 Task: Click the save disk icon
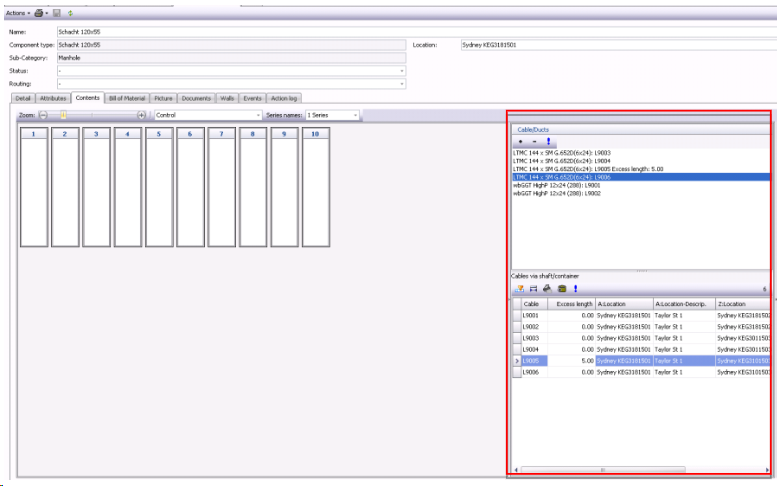click(57, 13)
